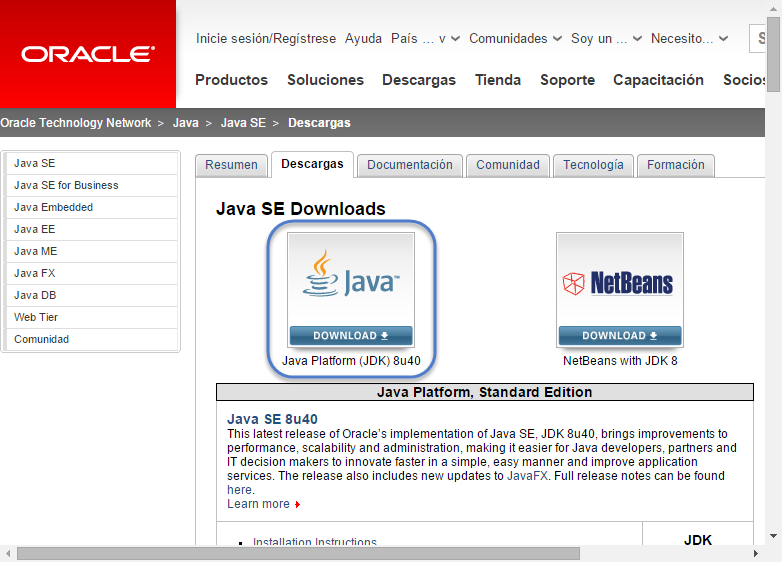Screen dimensions: 782x562
Task: Click 'NetBeans with JDK 8' caption
Action: [x=620, y=361]
